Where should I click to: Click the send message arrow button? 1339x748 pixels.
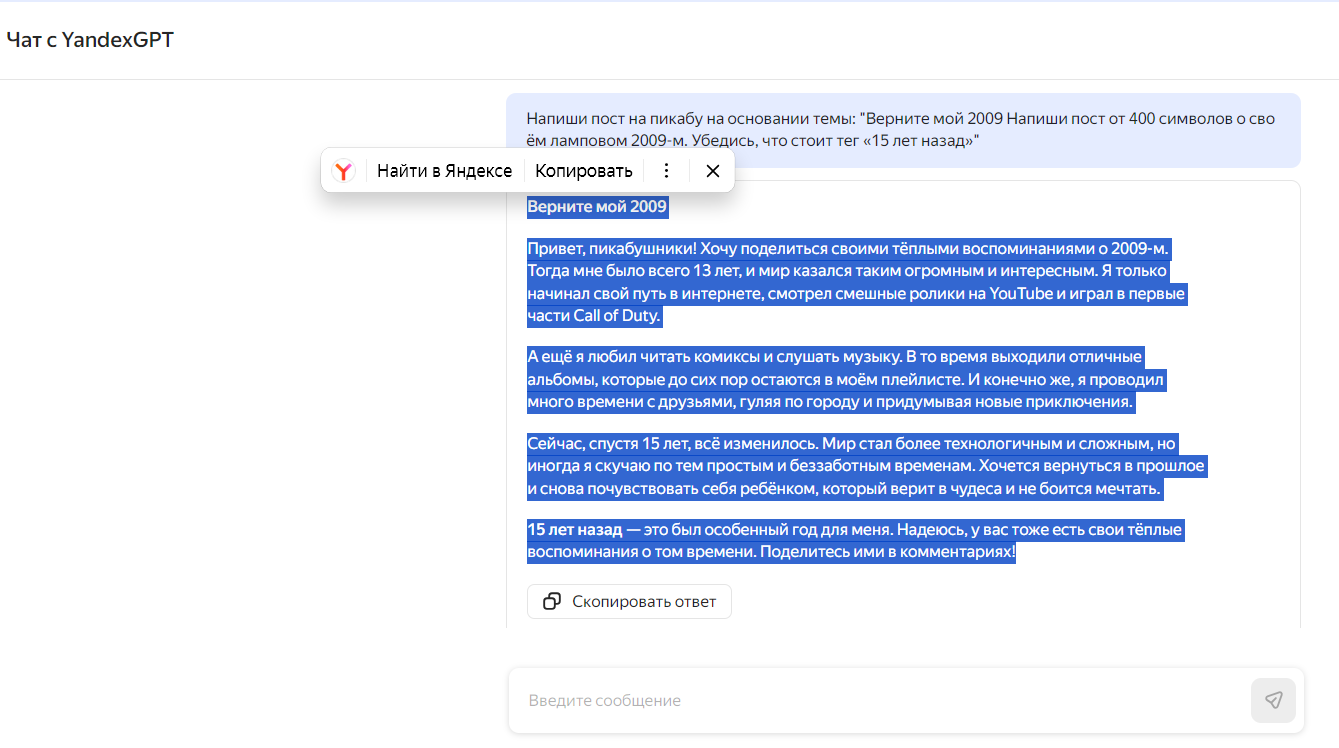[x=1273, y=700]
